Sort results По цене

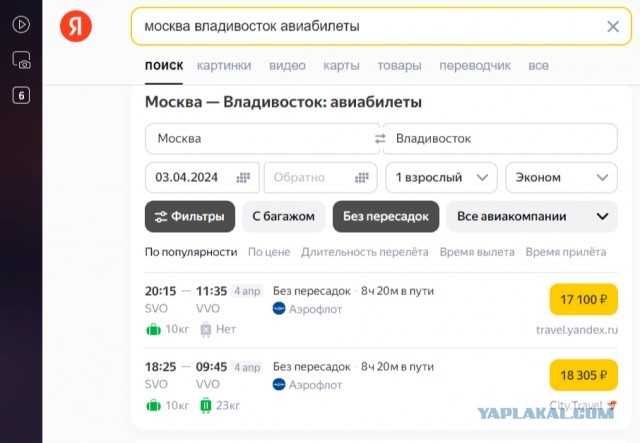tap(269, 252)
